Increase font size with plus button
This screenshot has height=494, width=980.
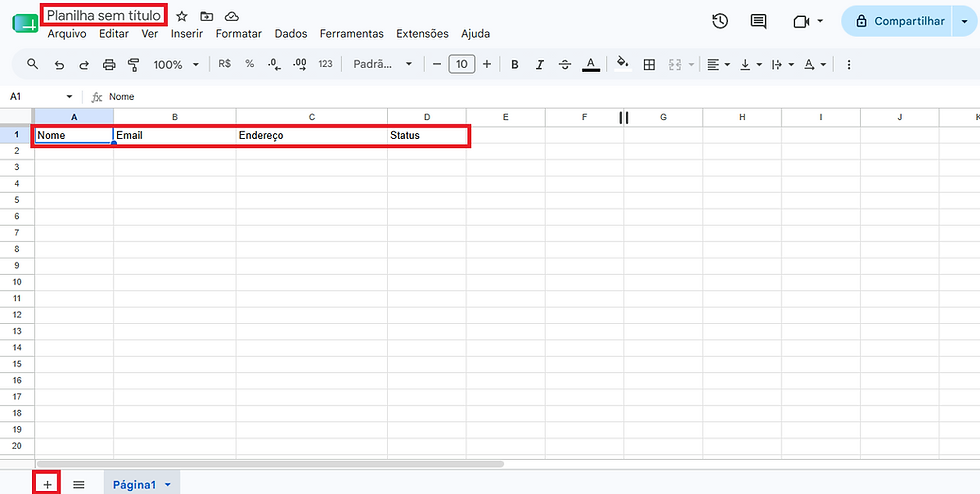point(487,64)
